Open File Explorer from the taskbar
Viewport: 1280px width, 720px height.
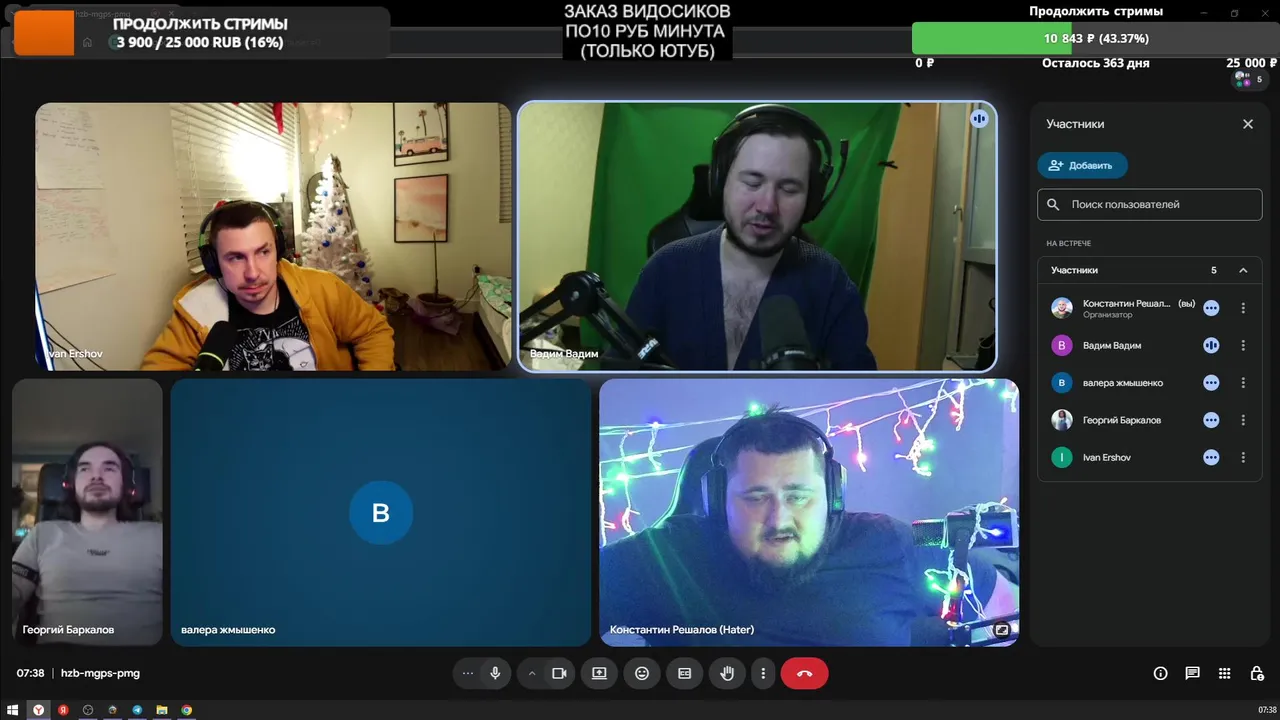click(x=162, y=710)
